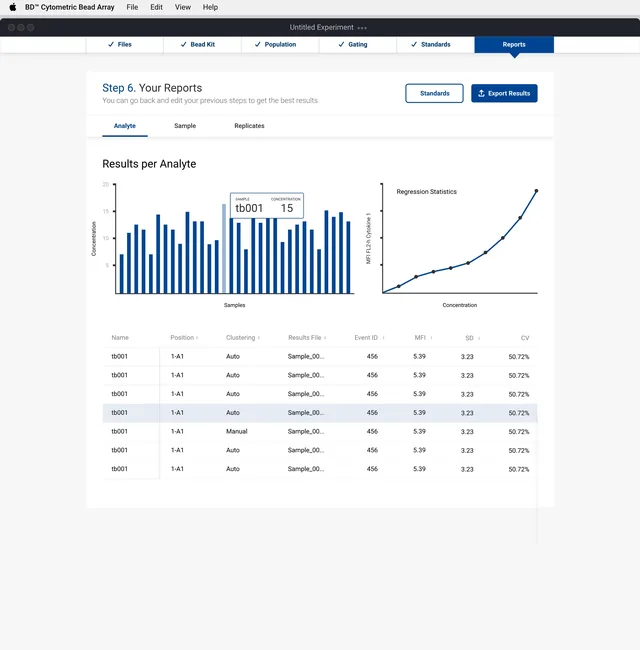Select the Reports step tab
Image resolution: width=640 pixels, height=650 pixels.
(x=514, y=44)
